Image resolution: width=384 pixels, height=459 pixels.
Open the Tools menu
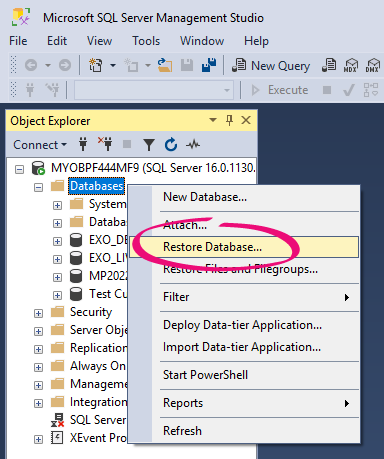pos(146,41)
